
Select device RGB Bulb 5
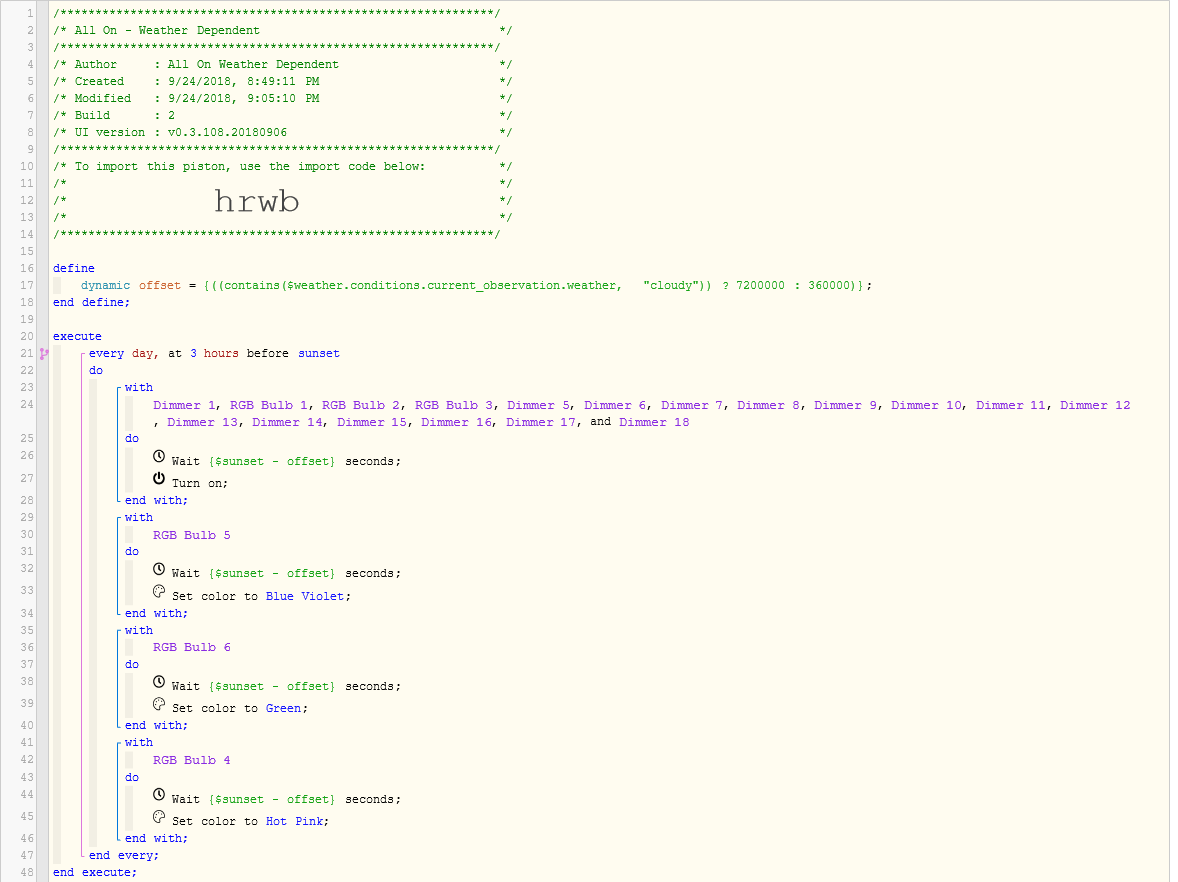coord(192,535)
